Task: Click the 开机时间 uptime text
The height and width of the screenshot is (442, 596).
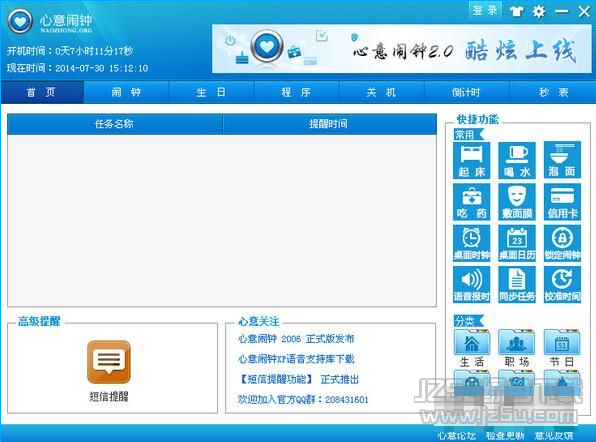Action: [x=70, y=51]
